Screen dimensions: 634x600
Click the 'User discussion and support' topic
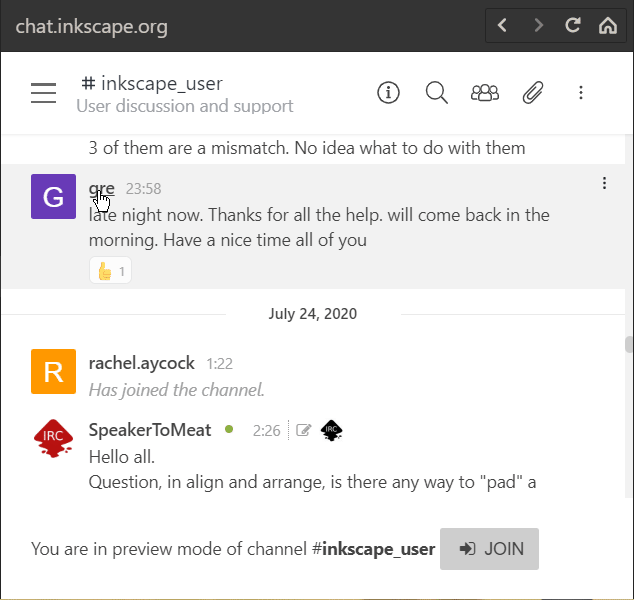(x=185, y=106)
